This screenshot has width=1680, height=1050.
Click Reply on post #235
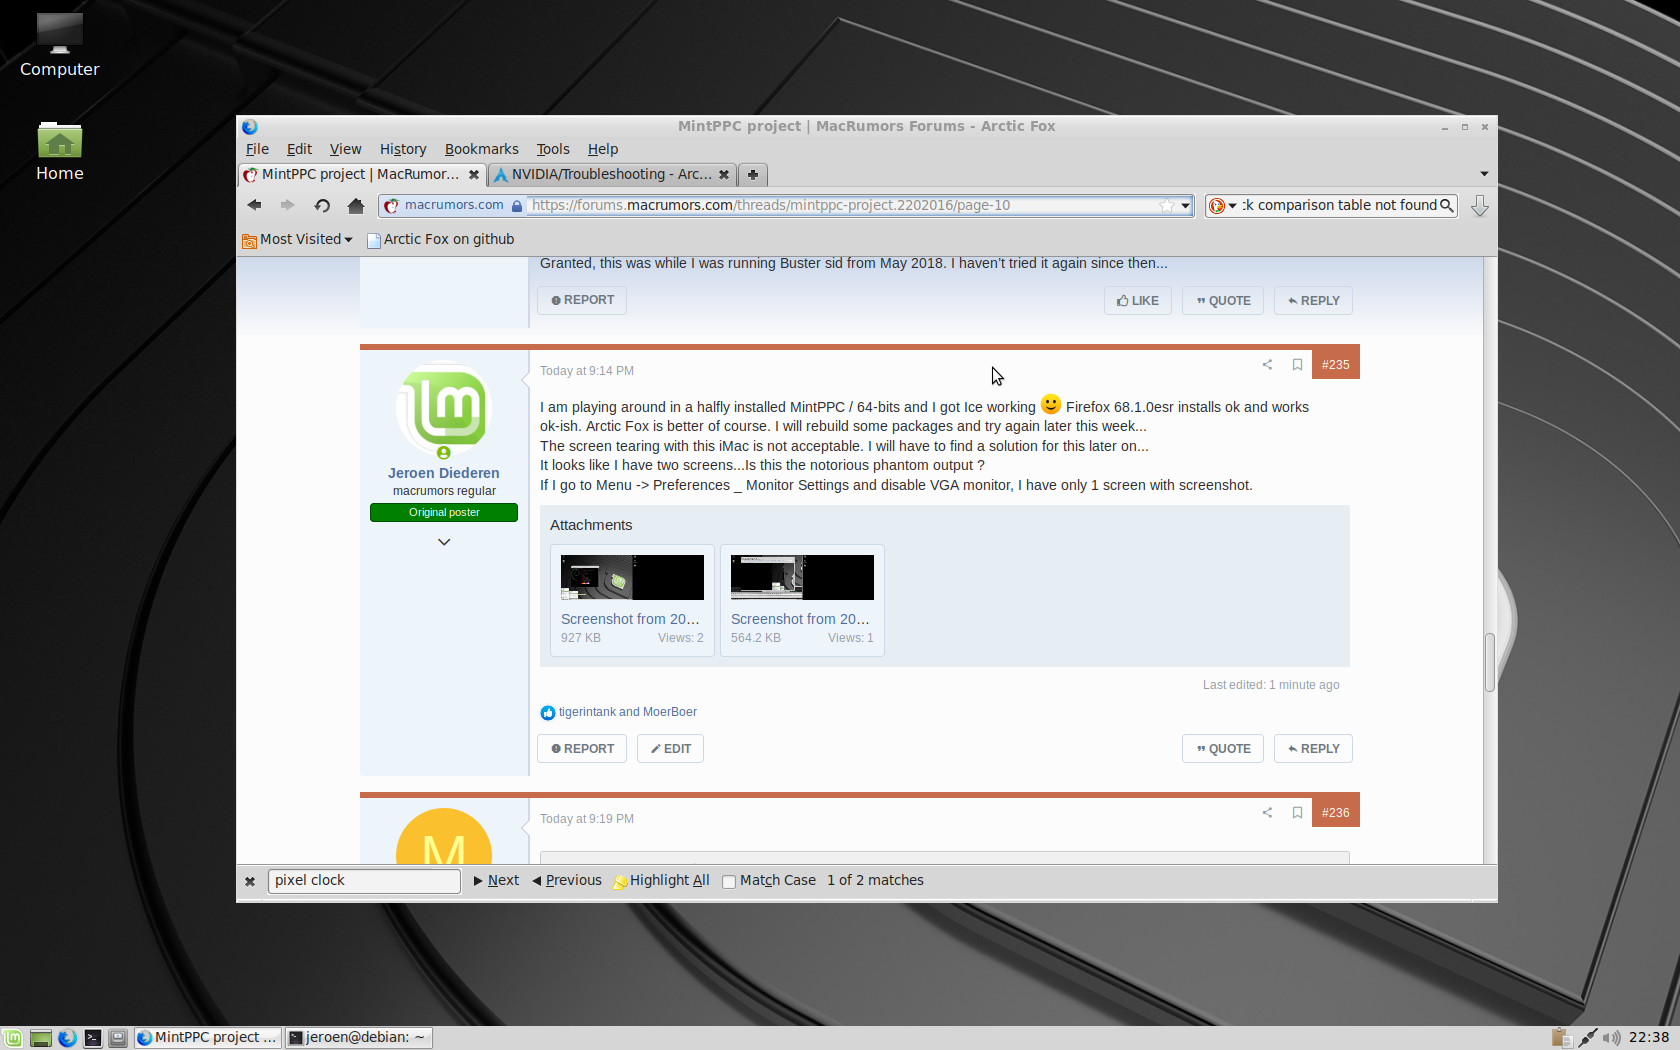tap(1313, 749)
